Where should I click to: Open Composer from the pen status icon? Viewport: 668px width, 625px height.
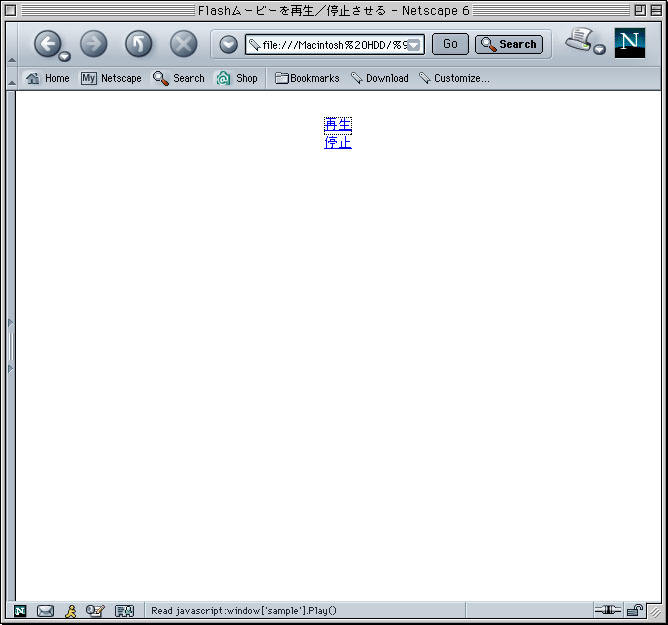click(95, 611)
